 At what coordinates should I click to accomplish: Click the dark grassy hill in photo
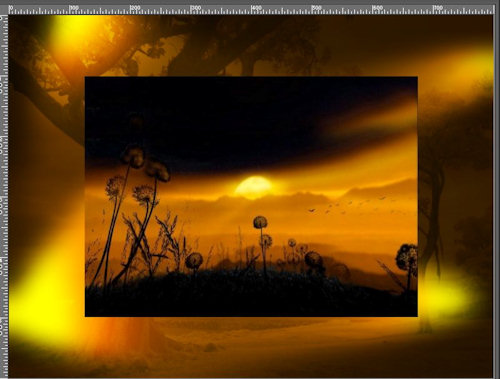(x=250, y=293)
